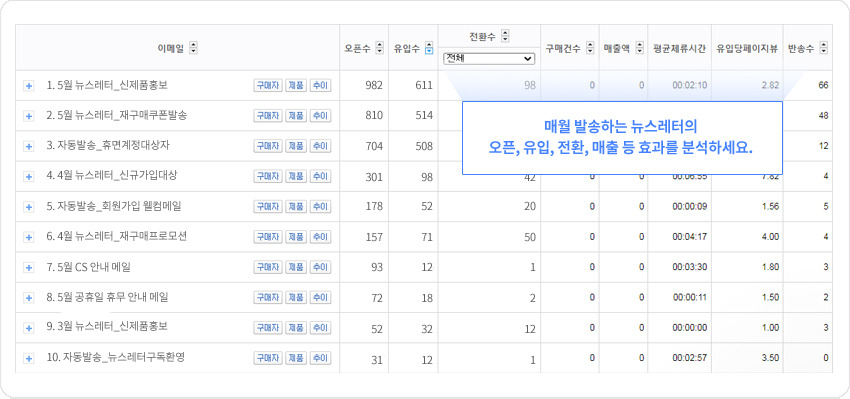Sort by 매출액 column icon
This screenshot has width=850, height=399.
(639, 48)
